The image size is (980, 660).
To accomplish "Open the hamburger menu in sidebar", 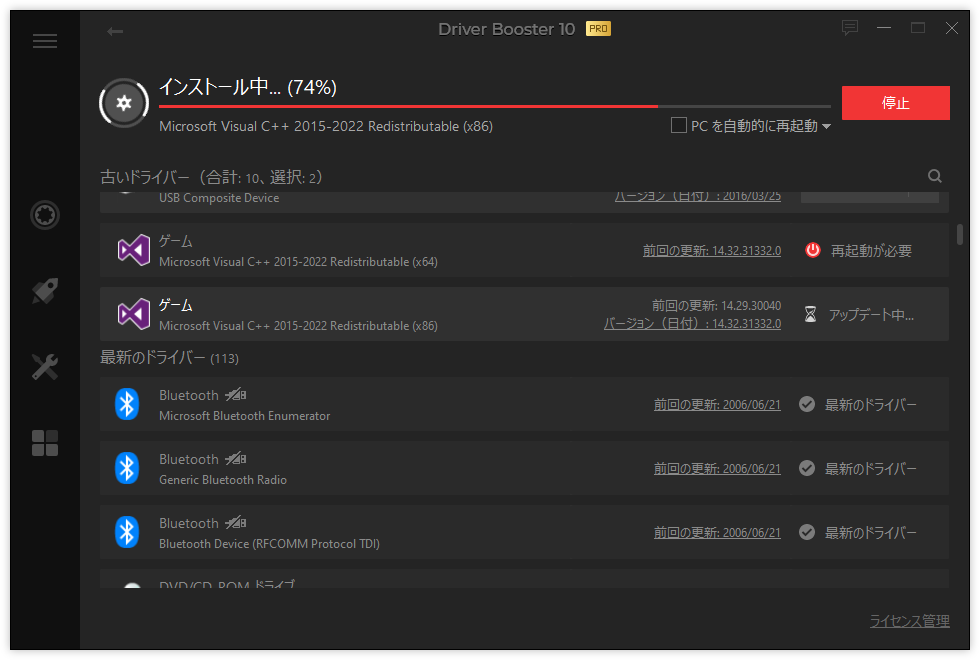I will click(45, 41).
